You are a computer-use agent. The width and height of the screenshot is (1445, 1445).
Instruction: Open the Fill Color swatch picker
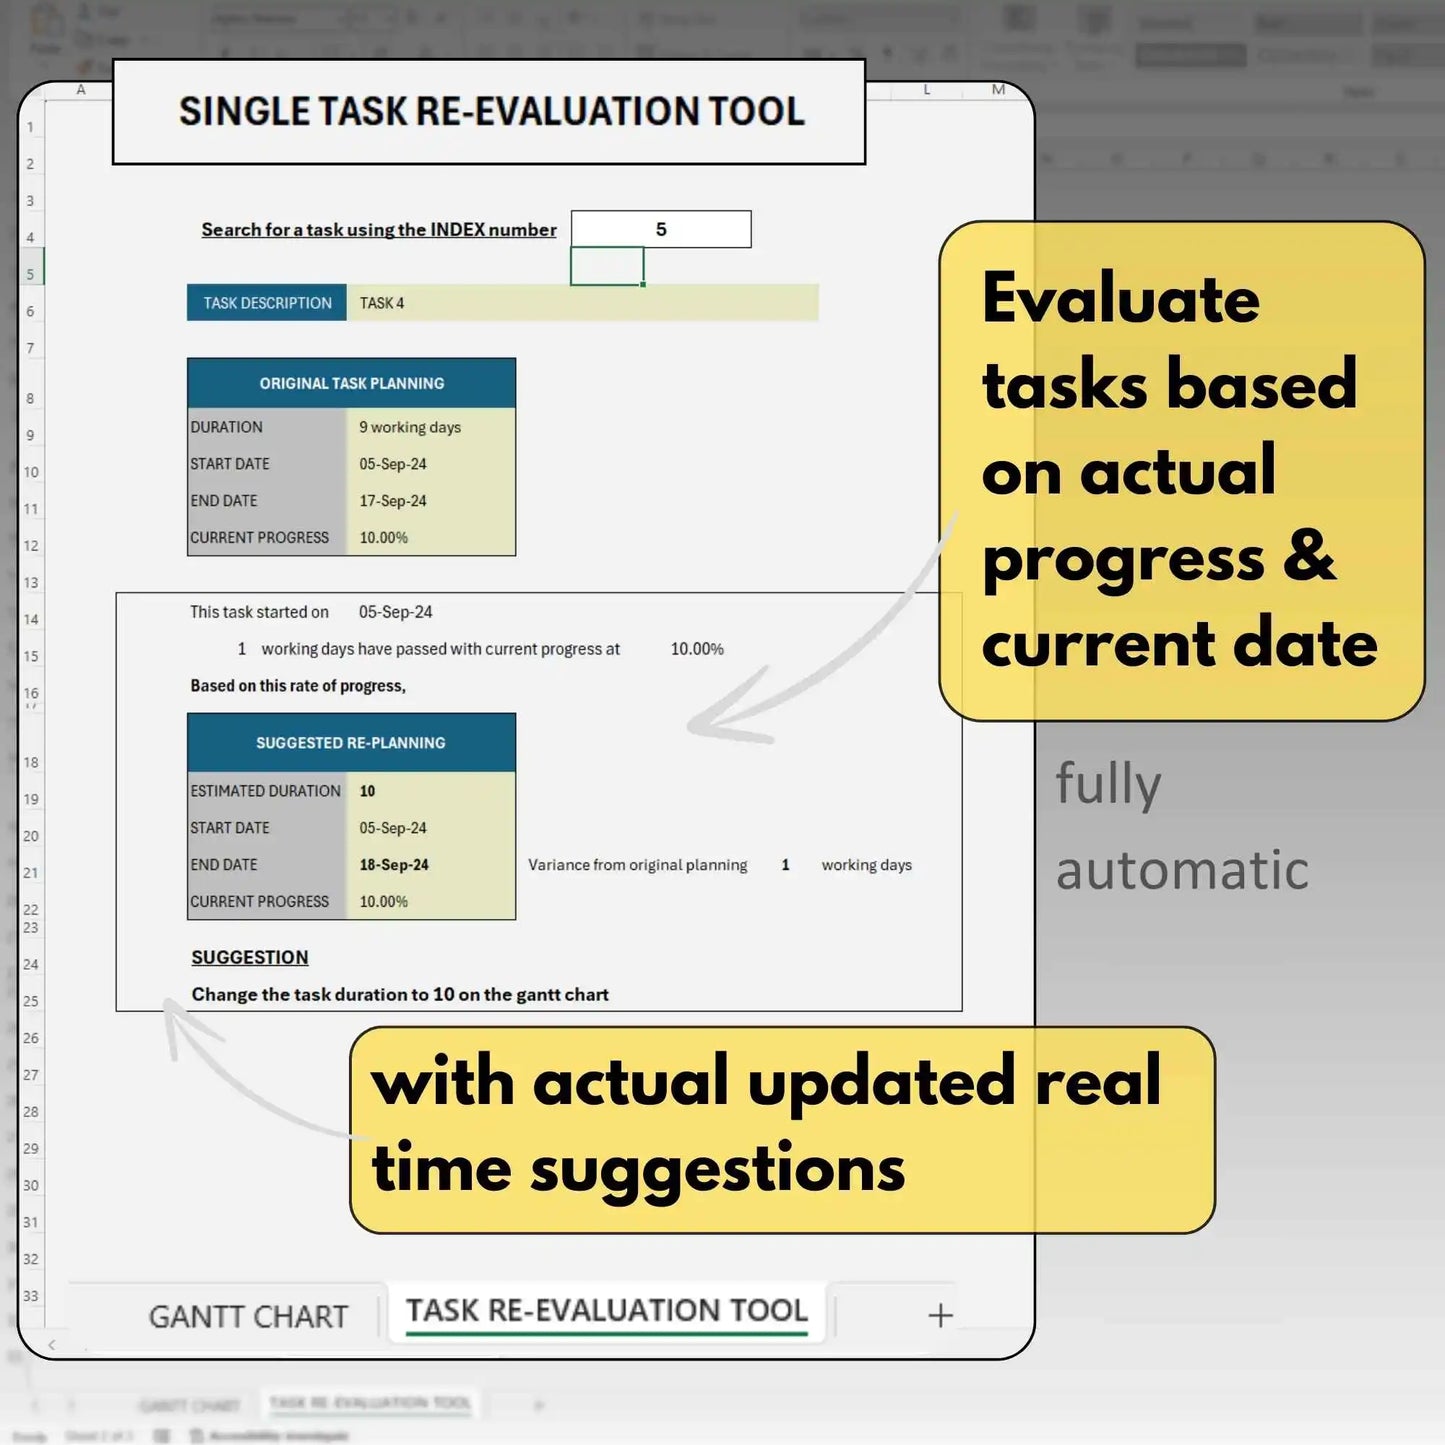click(380, 50)
